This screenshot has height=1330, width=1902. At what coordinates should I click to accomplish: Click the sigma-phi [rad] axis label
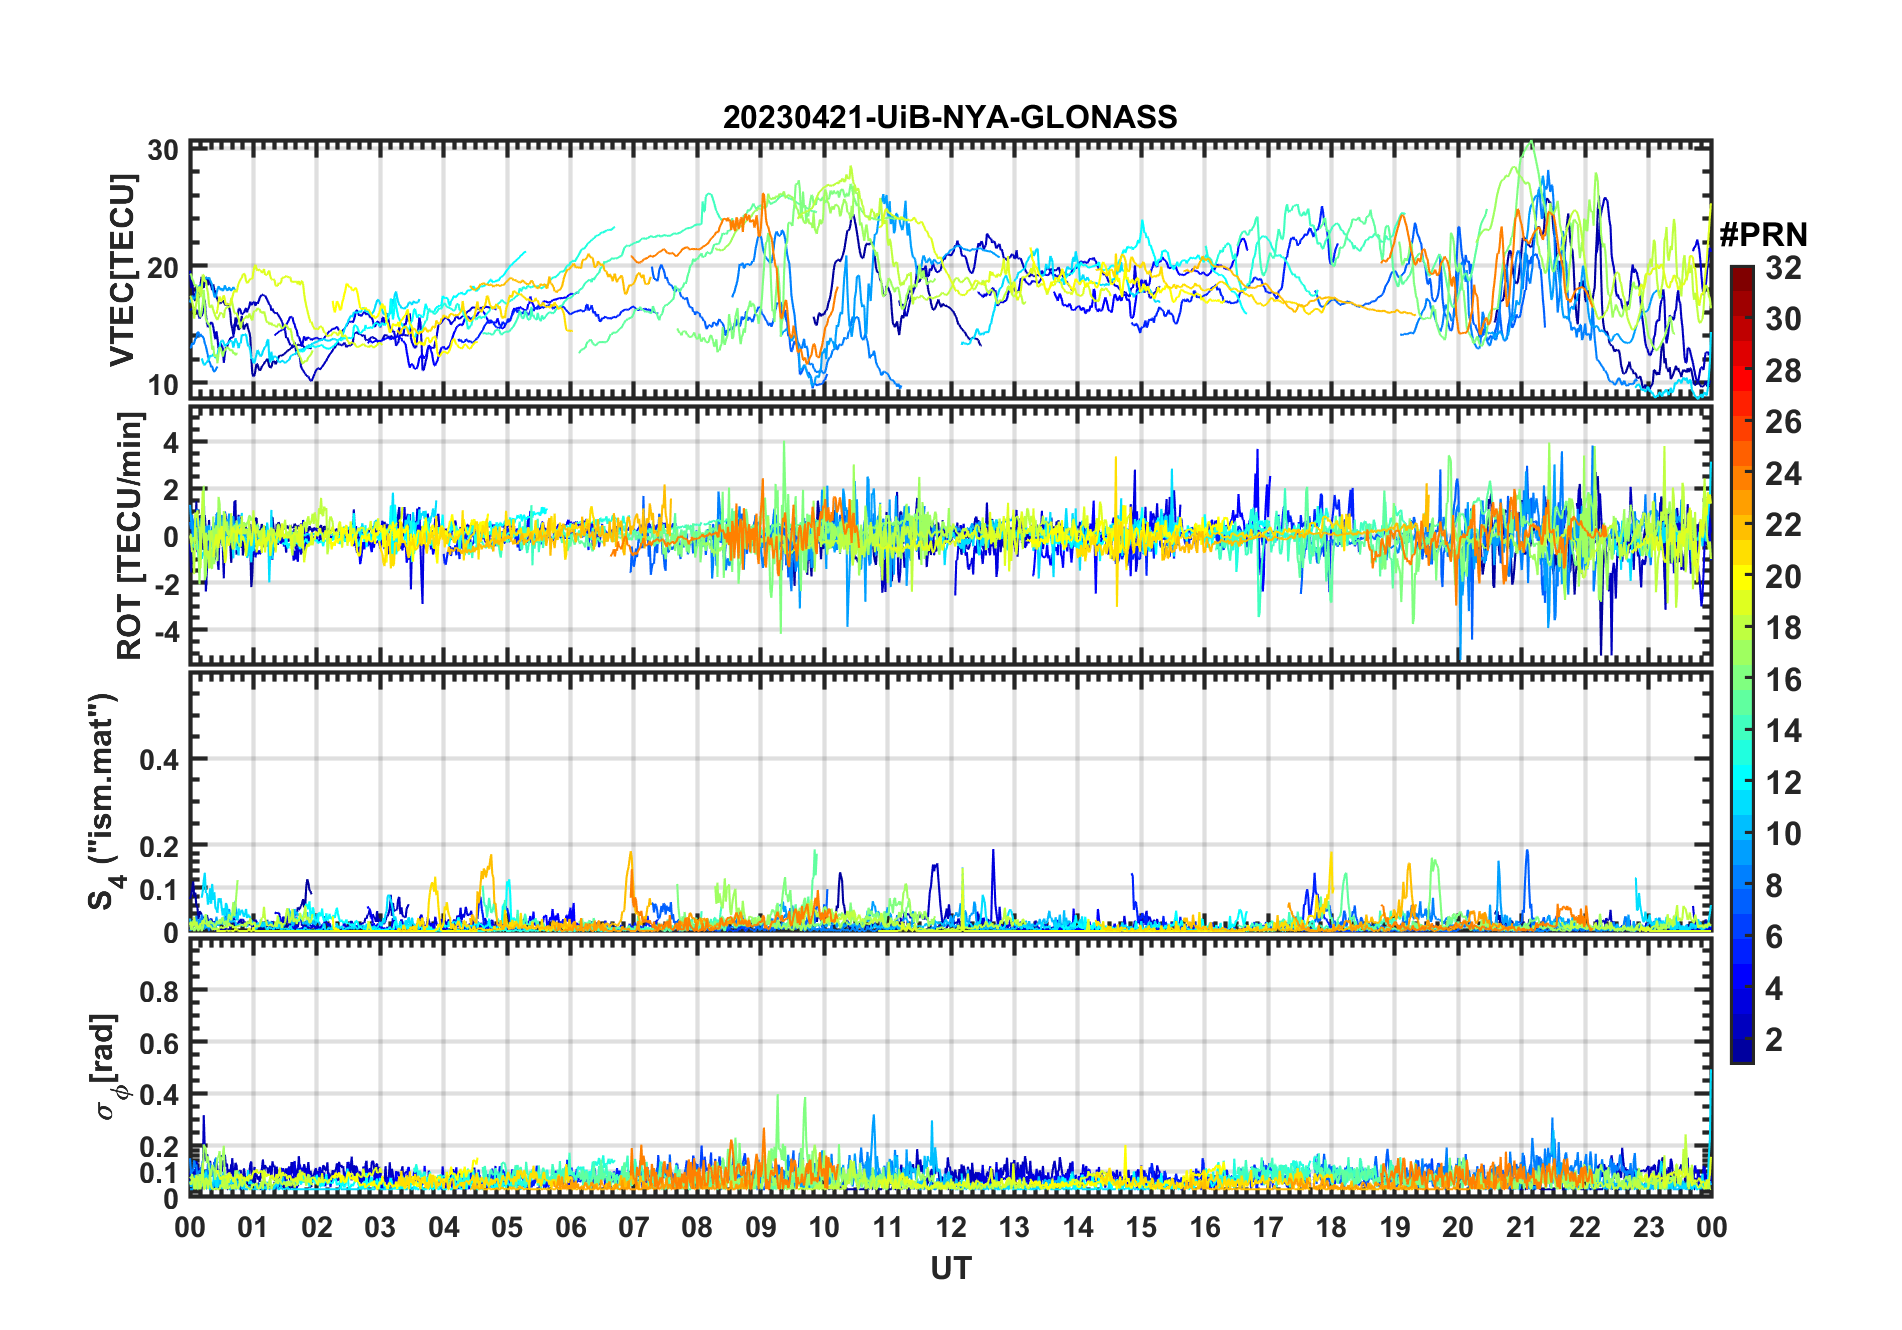pos(110,1067)
